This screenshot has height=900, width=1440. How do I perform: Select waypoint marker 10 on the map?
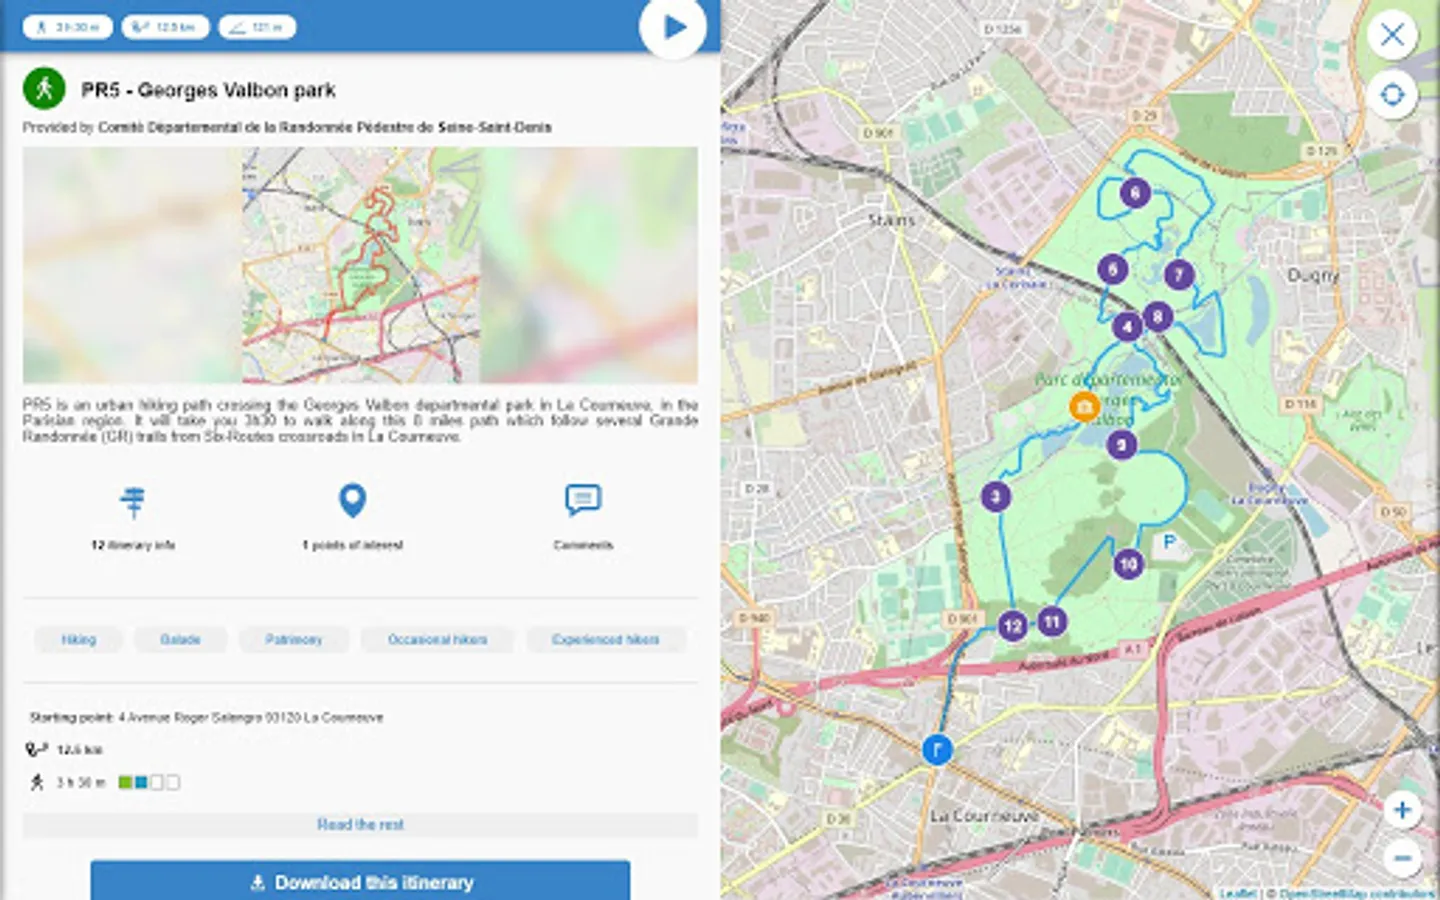(x=1128, y=564)
